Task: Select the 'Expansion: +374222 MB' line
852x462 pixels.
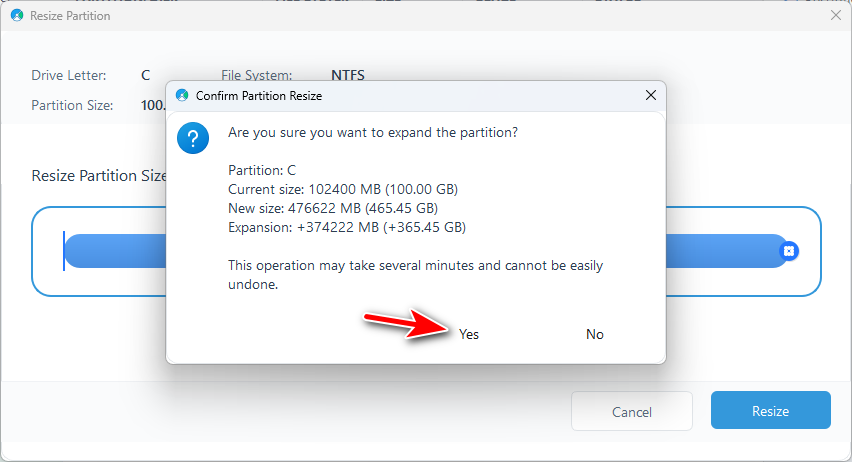Action: (347, 227)
